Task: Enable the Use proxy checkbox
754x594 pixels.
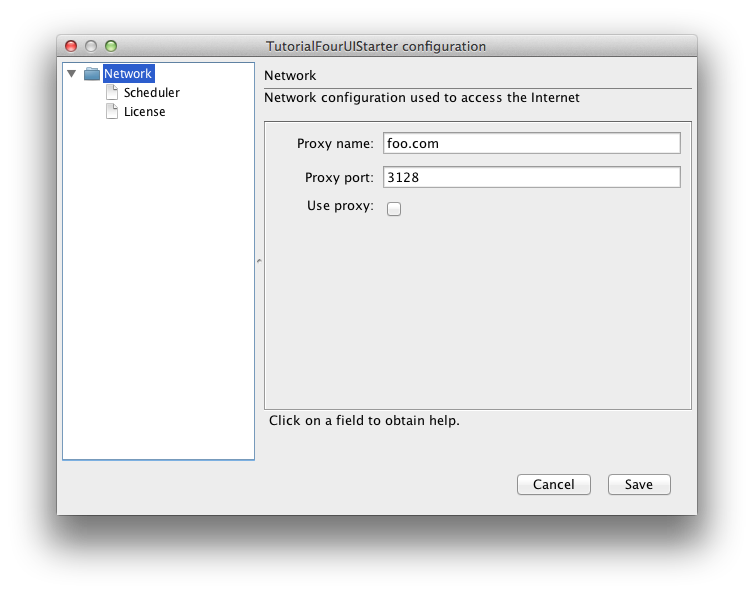Action: click(x=394, y=209)
